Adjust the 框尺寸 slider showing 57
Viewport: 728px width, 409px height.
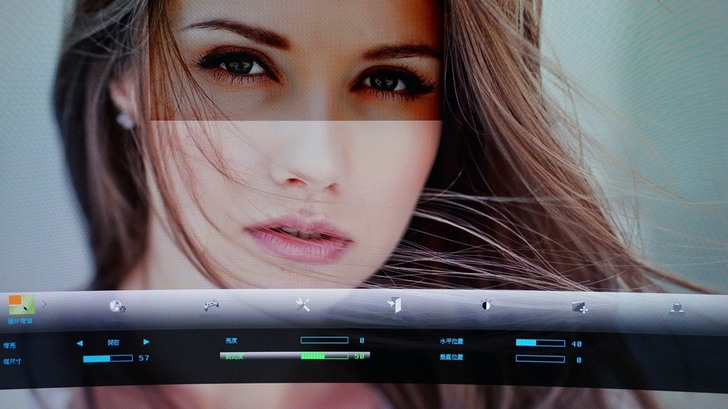coord(108,358)
